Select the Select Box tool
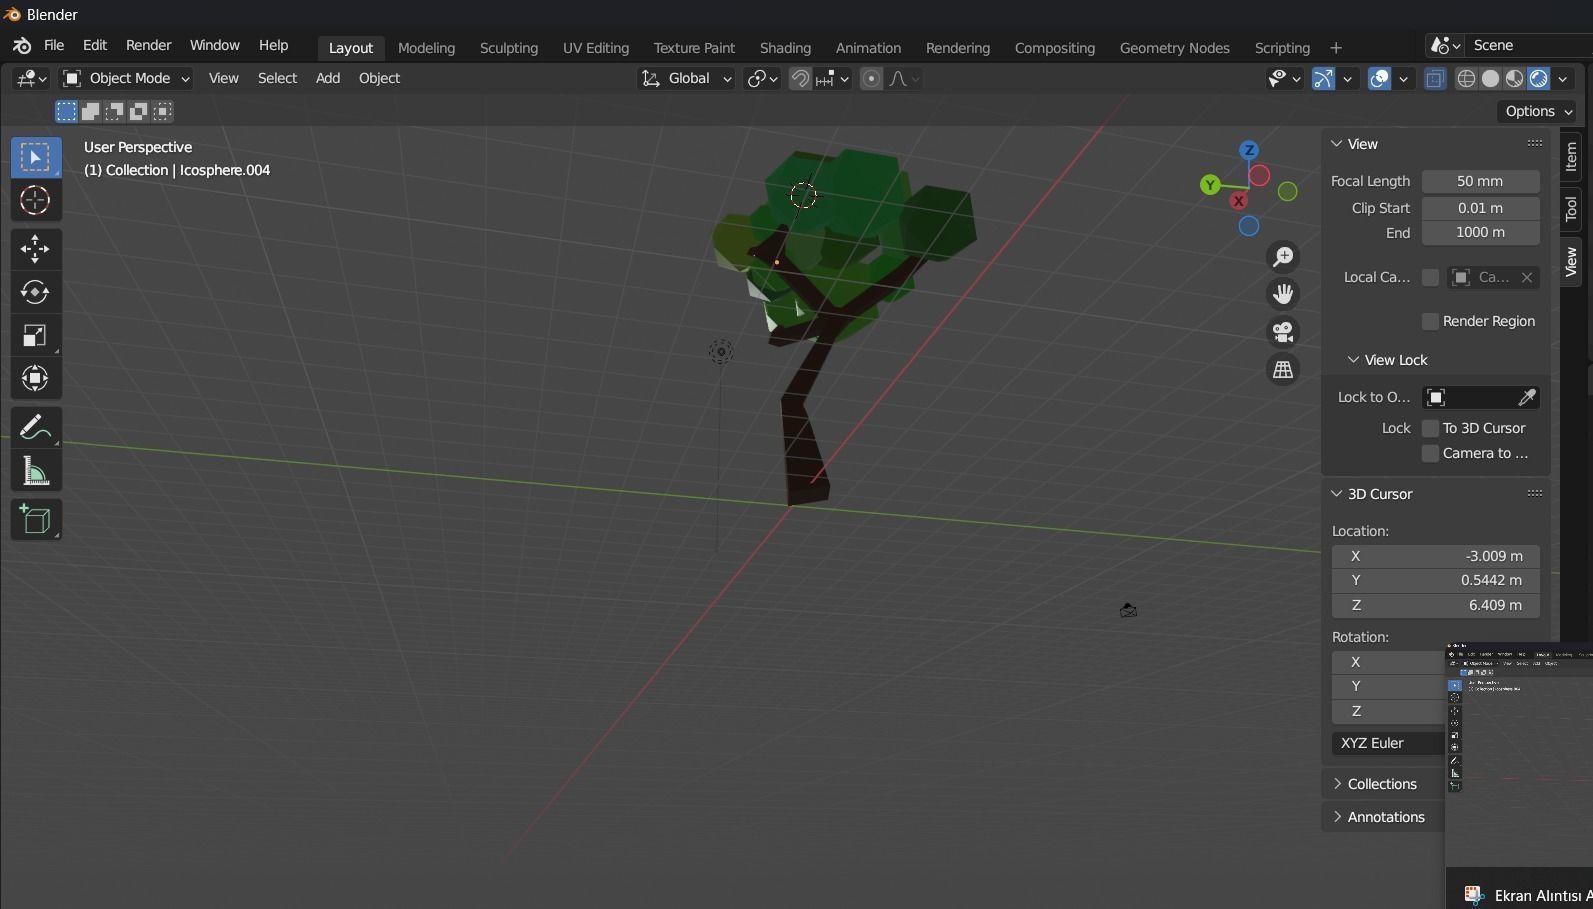This screenshot has height=909, width=1593. coord(36,158)
